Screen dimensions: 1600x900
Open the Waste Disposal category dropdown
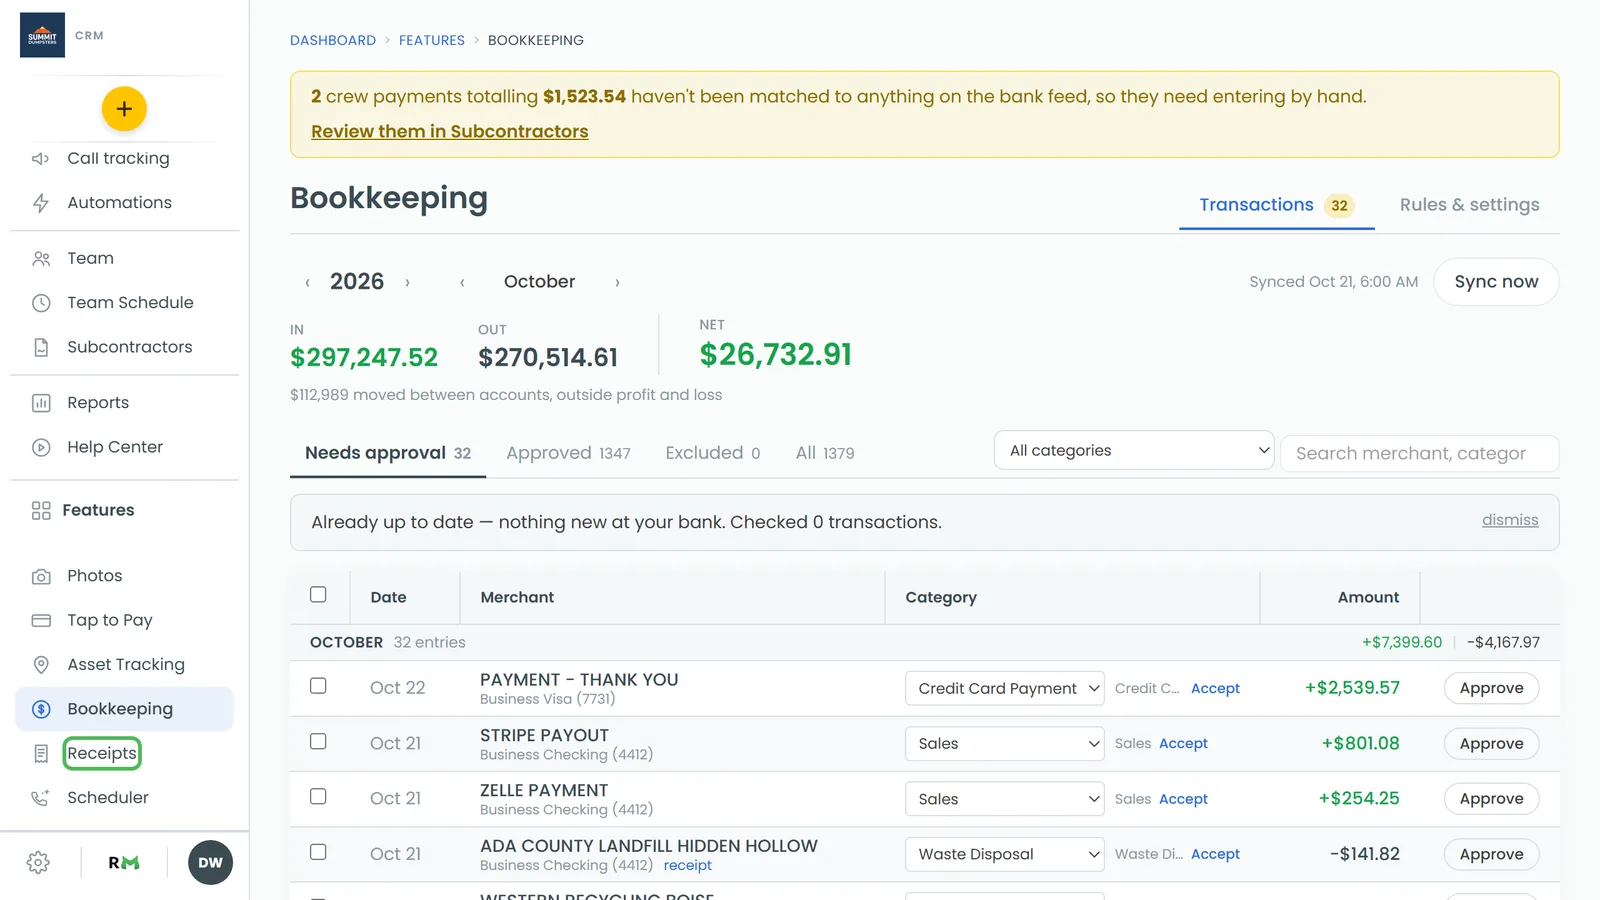1005,854
